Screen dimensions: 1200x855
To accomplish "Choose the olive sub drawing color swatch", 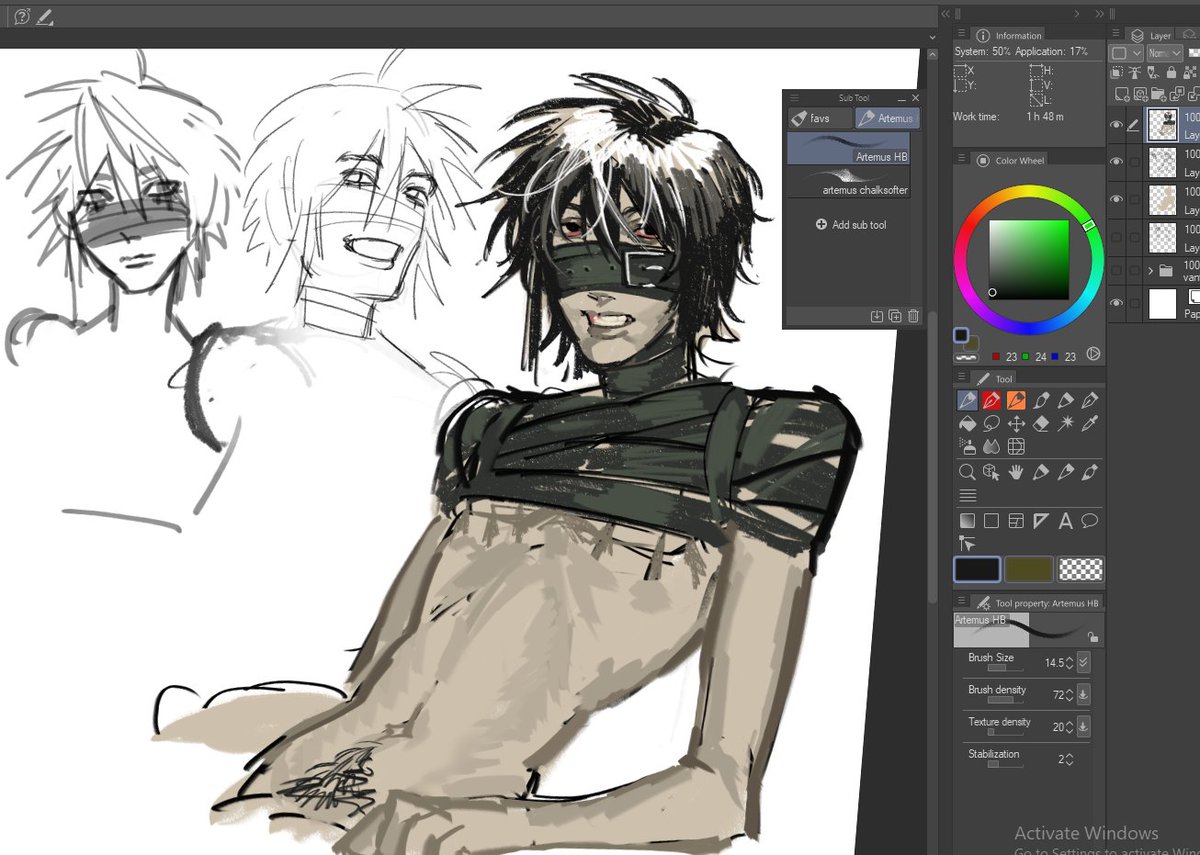I will click(1028, 569).
